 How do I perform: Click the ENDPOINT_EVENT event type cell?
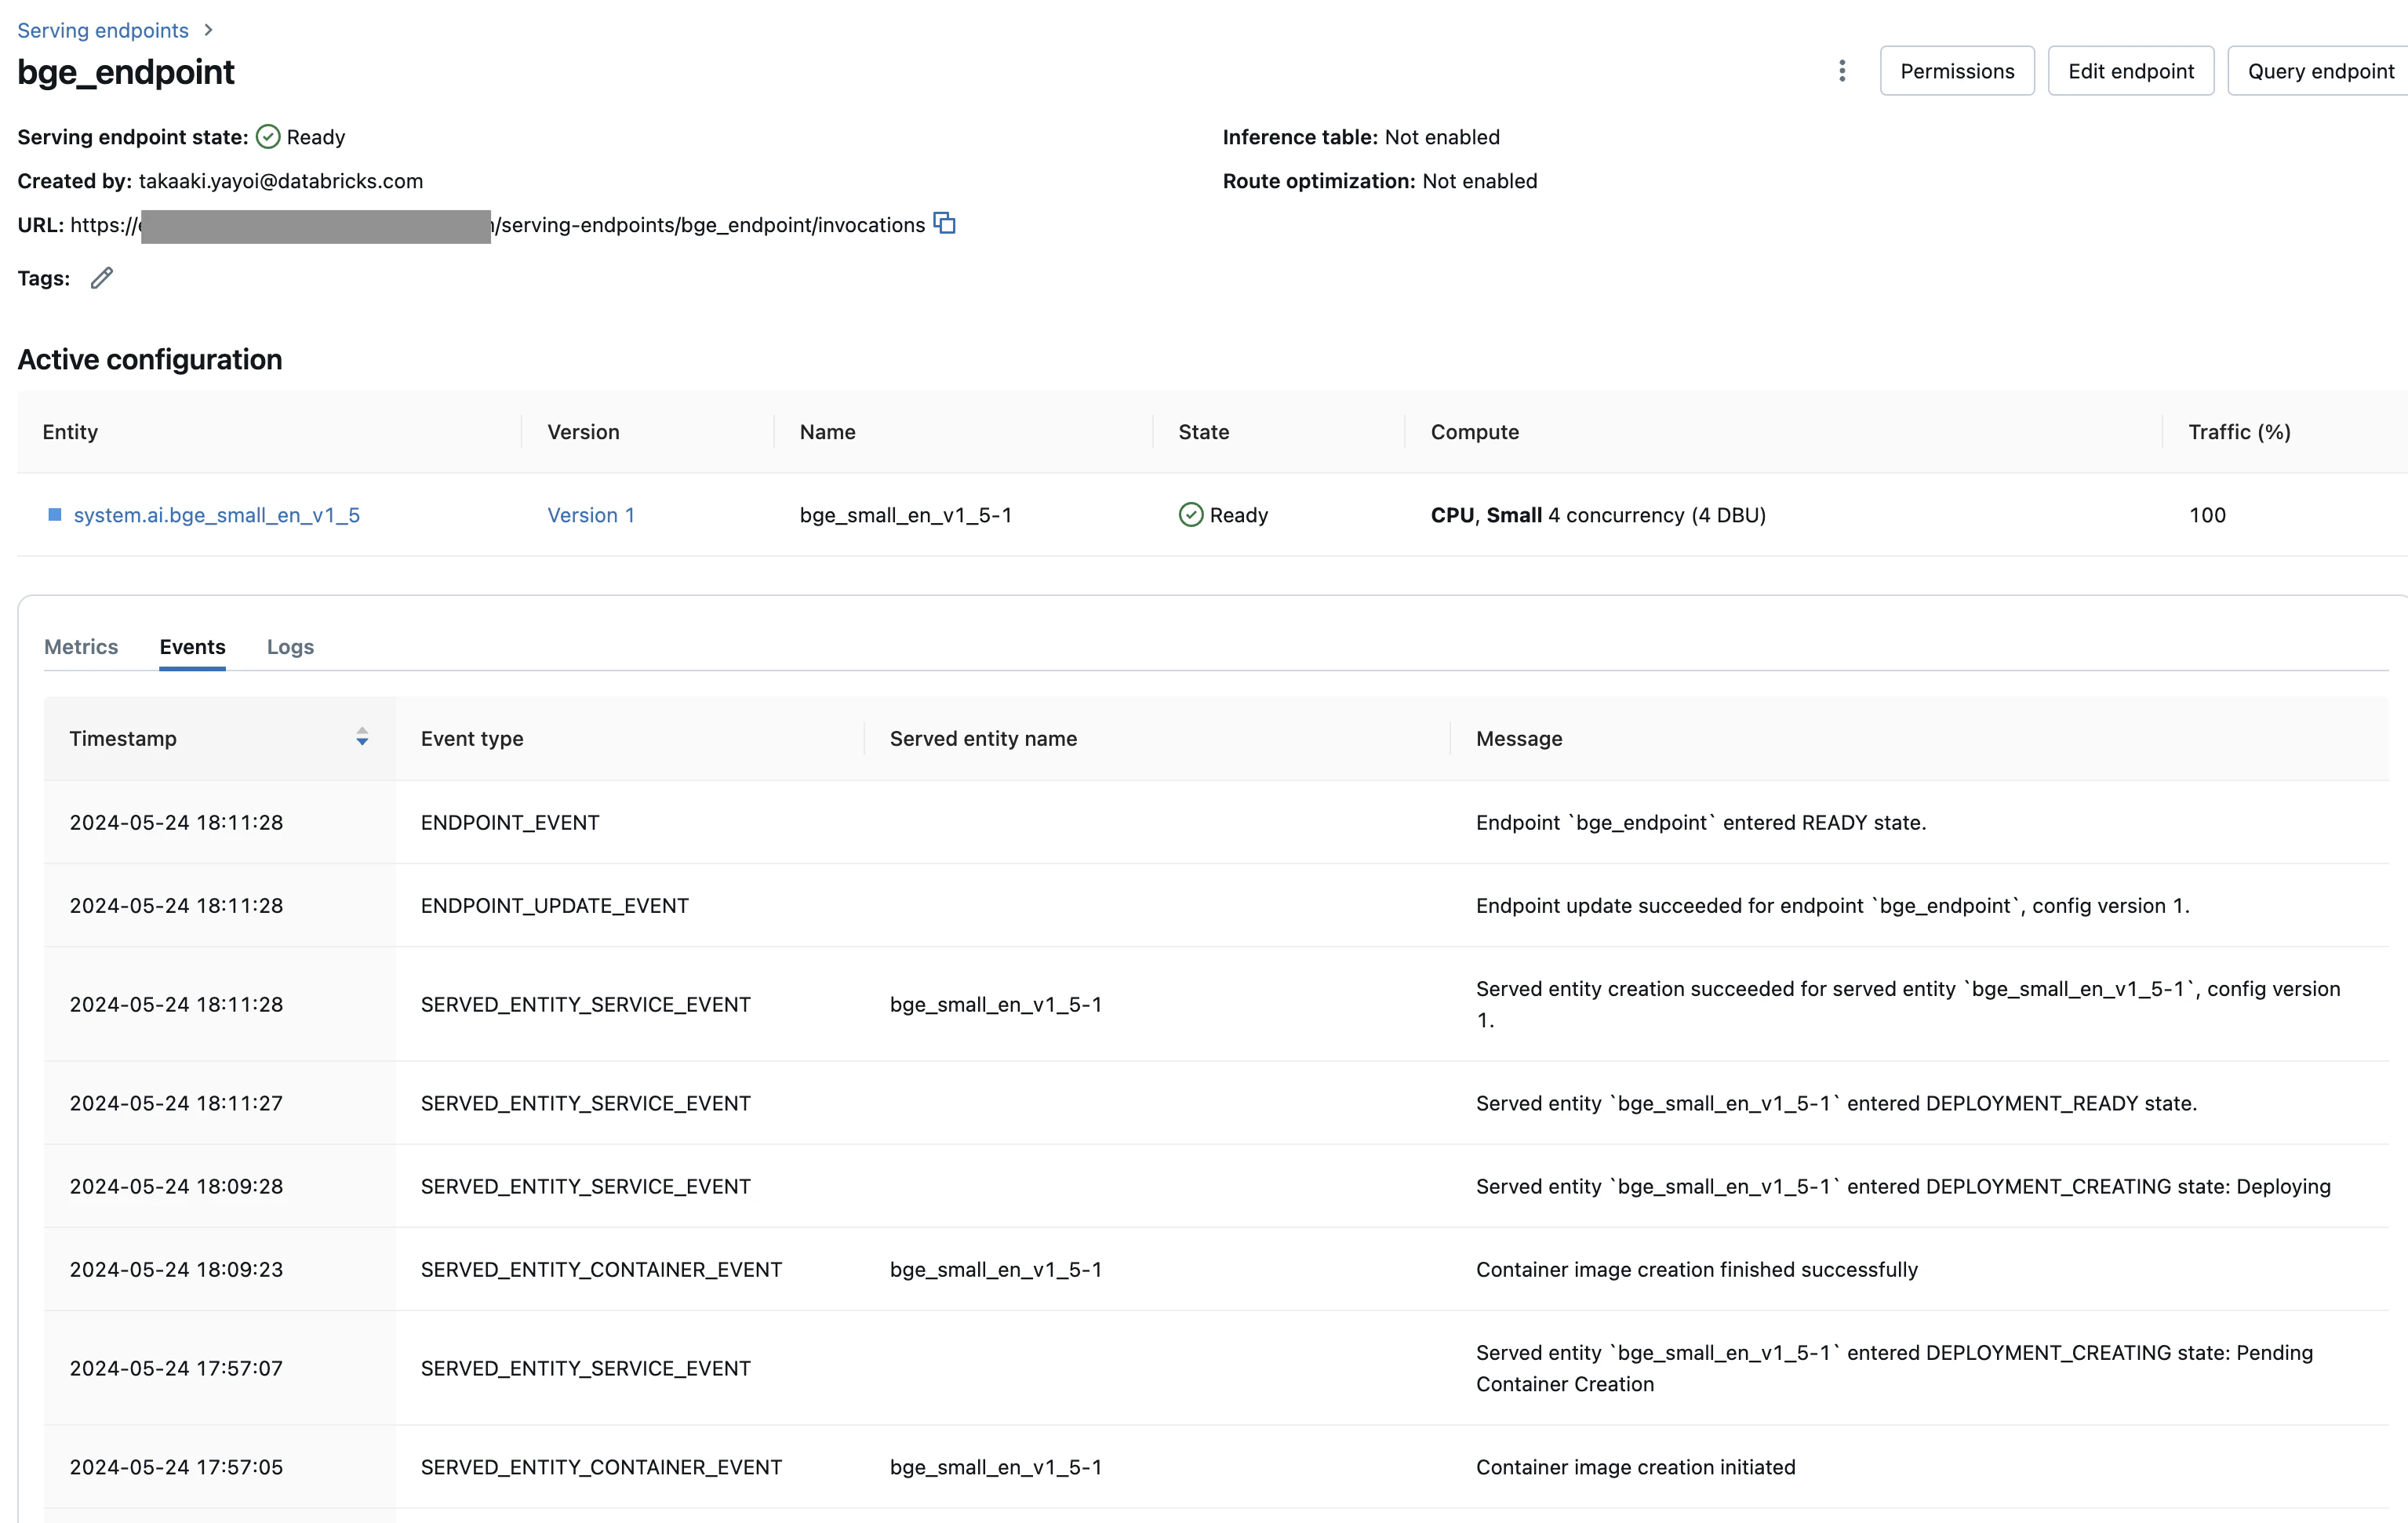pyautogui.click(x=510, y=822)
